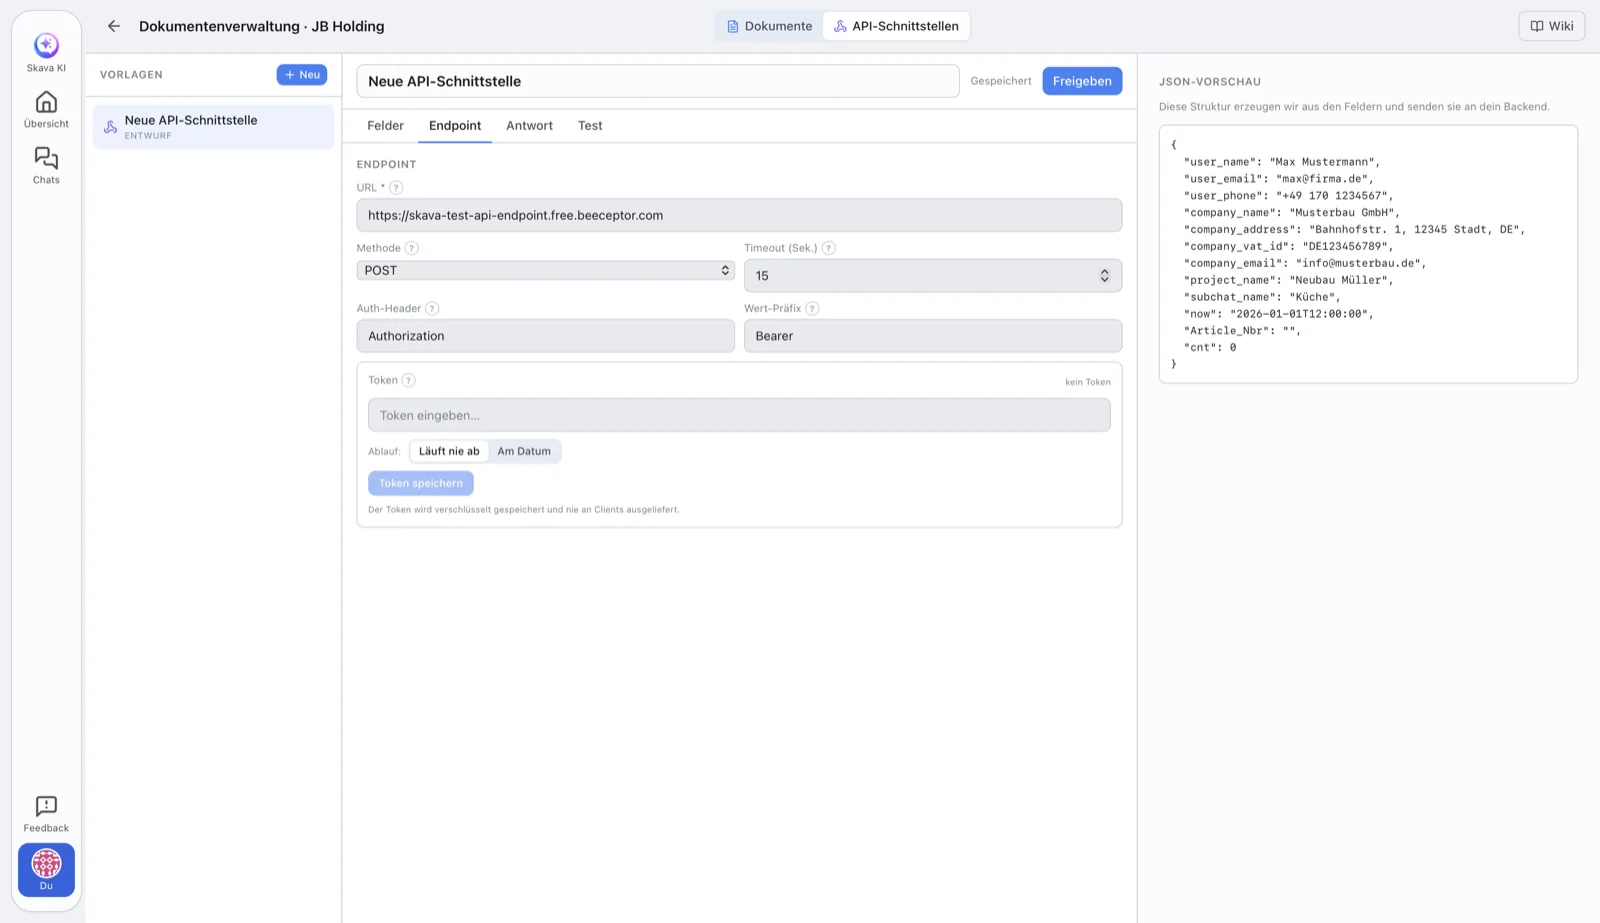
Task: Click the Token speichern button
Action: [x=421, y=483]
